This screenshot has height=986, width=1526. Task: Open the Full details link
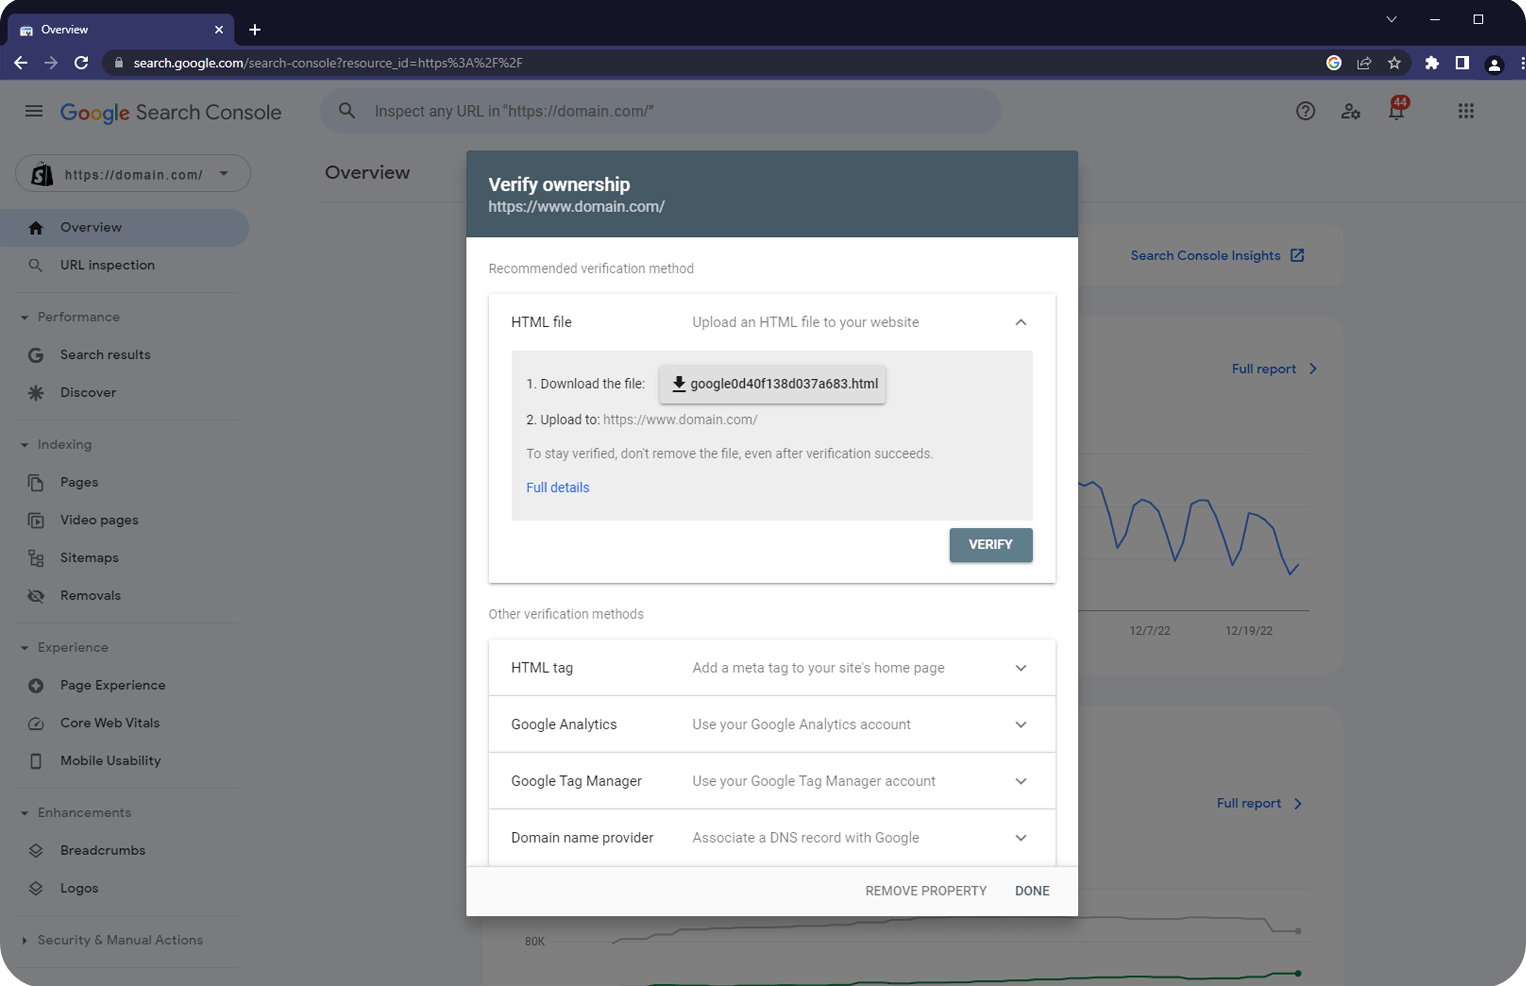click(x=558, y=488)
